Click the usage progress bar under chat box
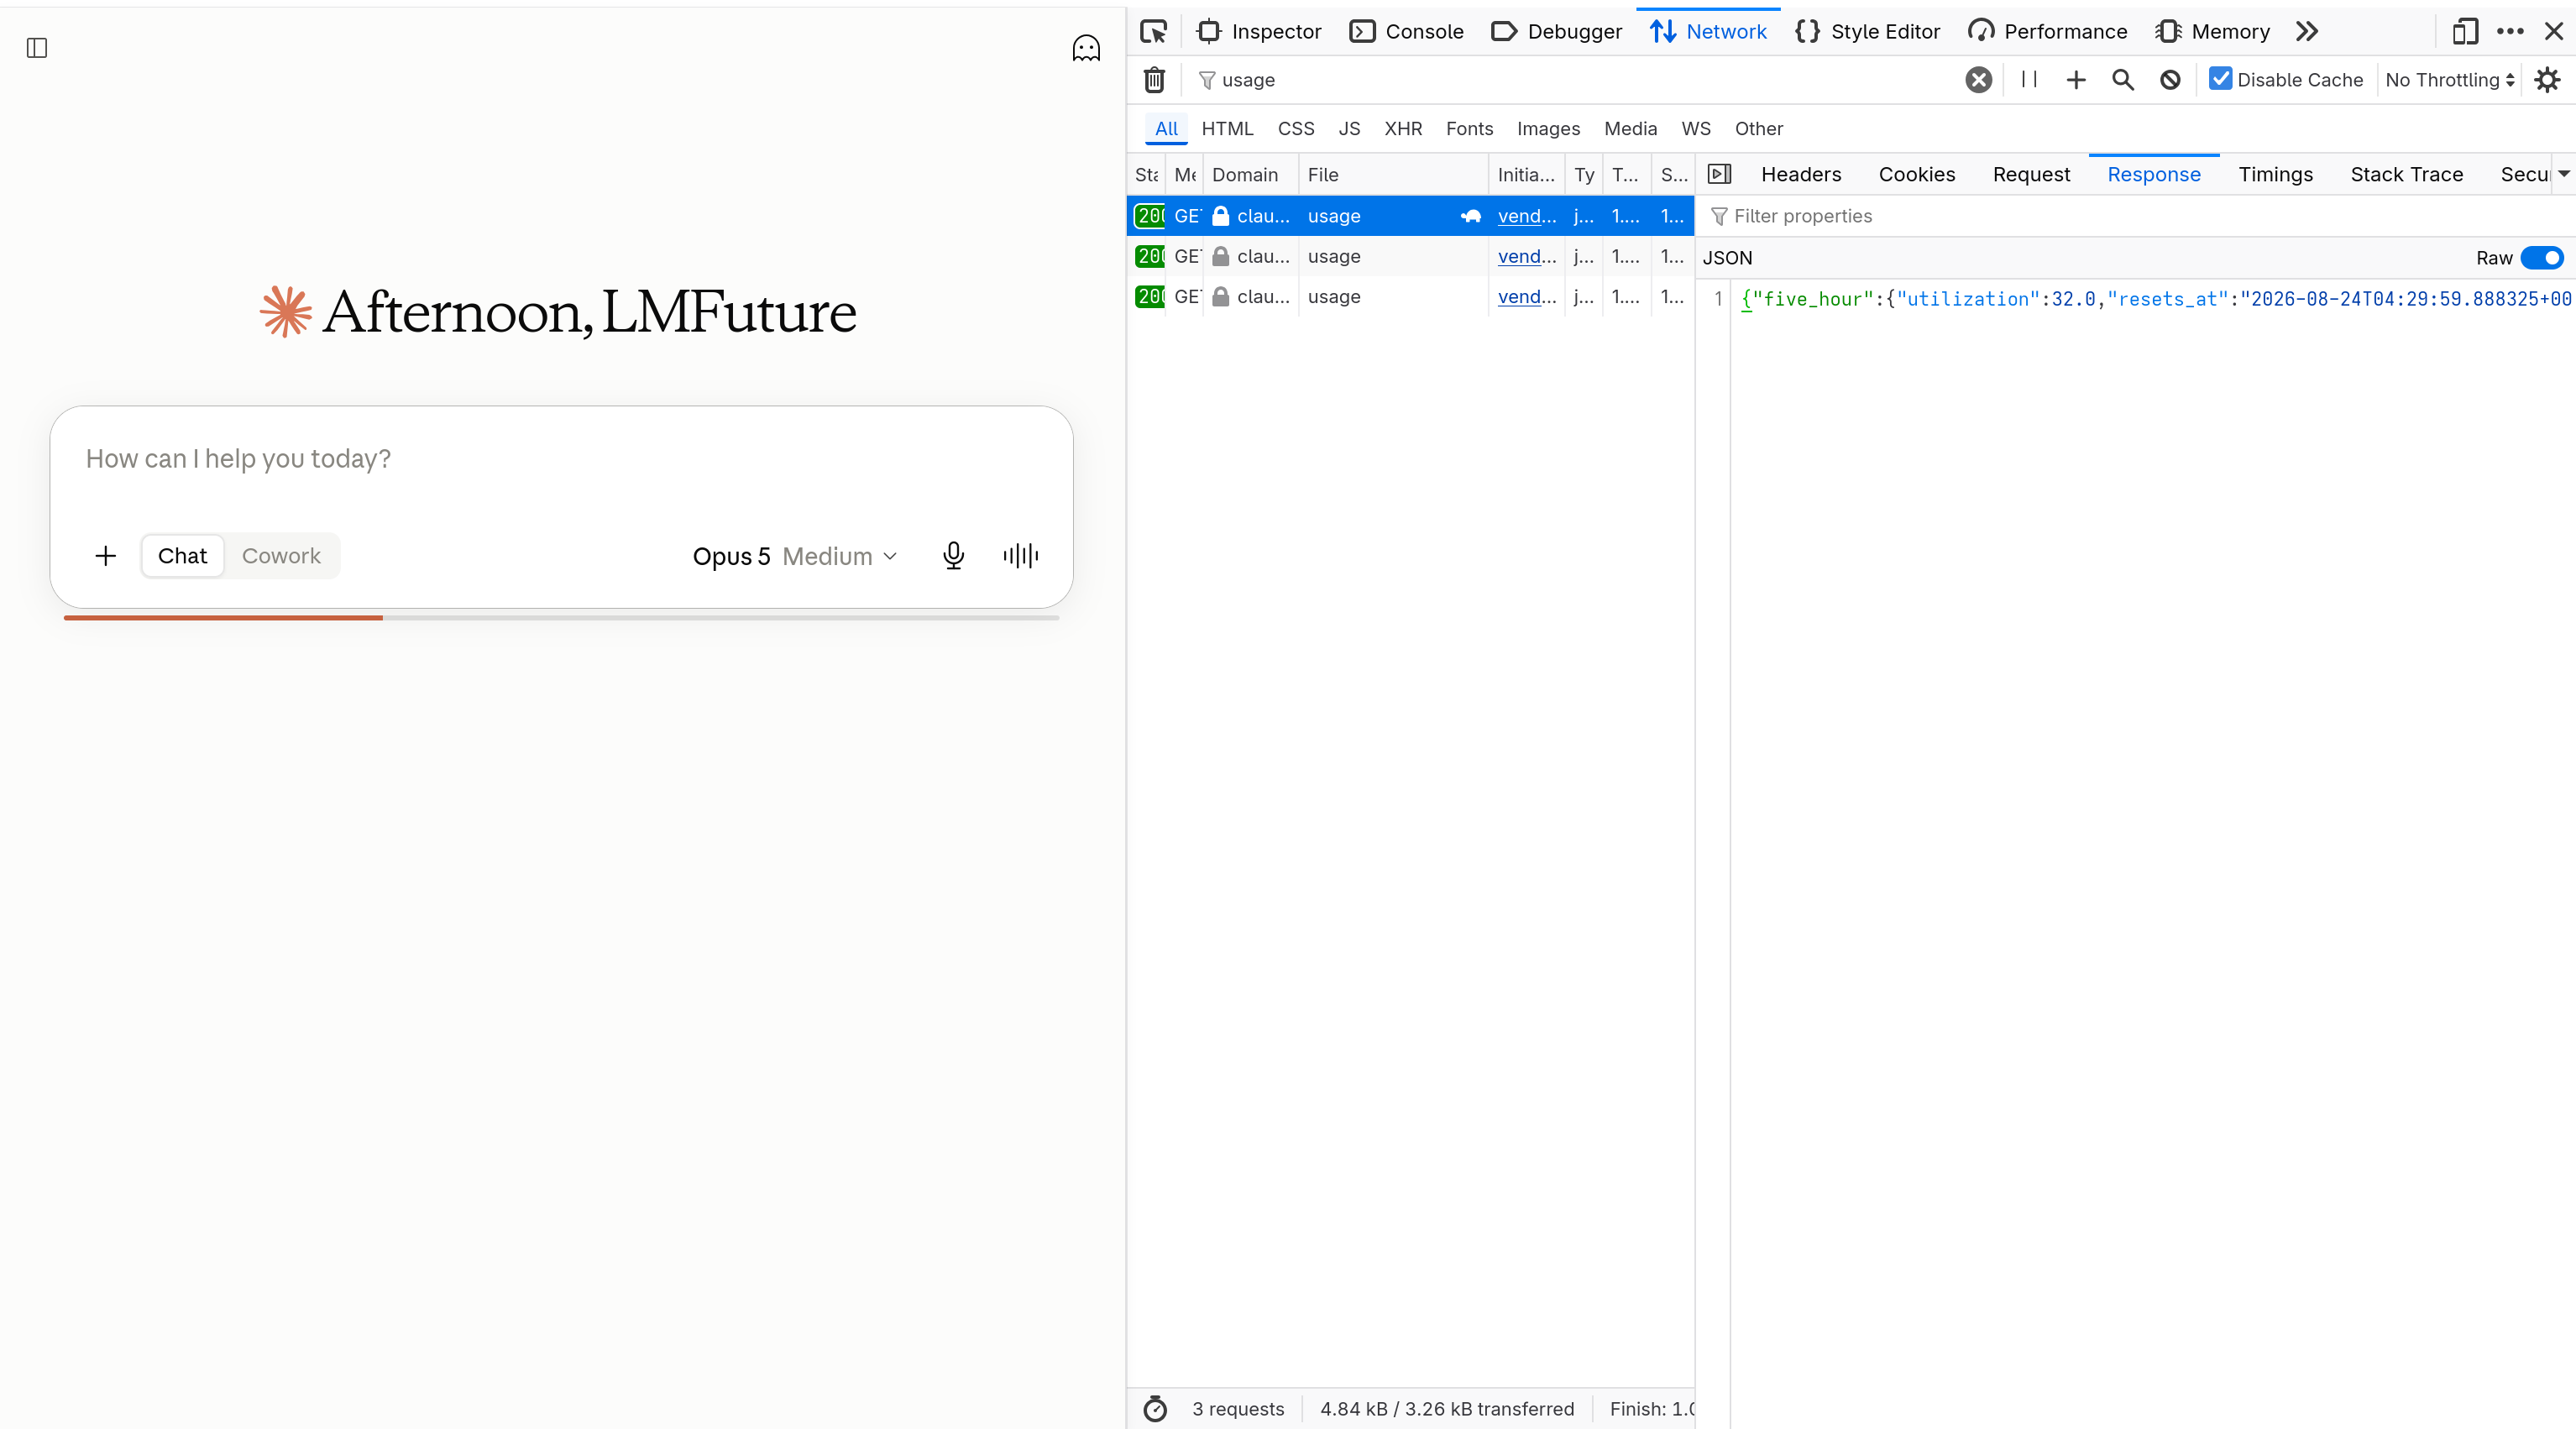Image resolution: width=2576 pixels, height=1429 pixels. 561,618
